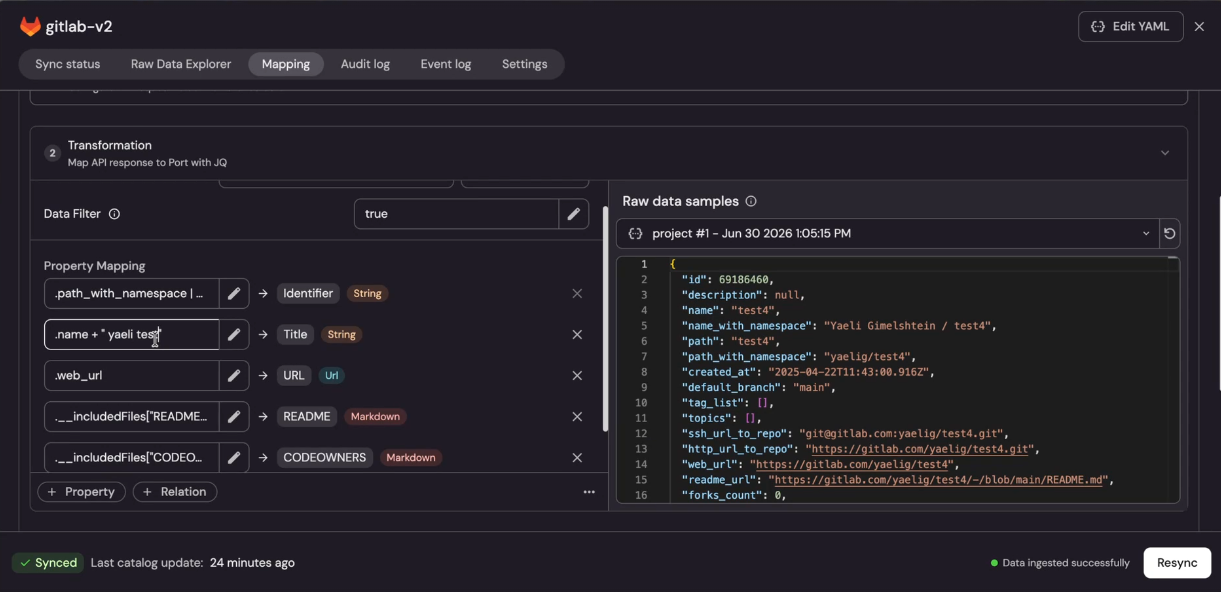
Task: Refresh the raw data samples
Action: [1169, 234]
